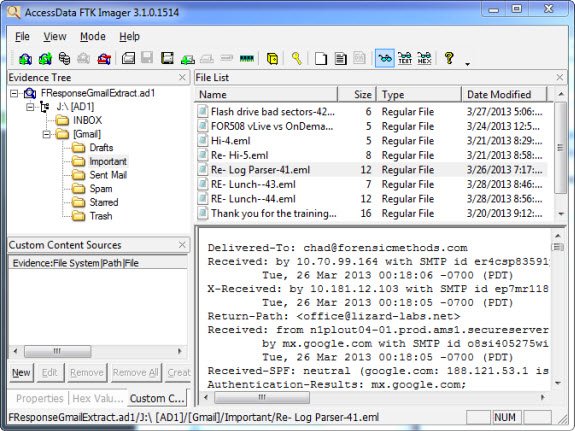The width and height of the screenshot is (575, 431).
Task: Open the Help menu
Action: (x=129, y=36)
